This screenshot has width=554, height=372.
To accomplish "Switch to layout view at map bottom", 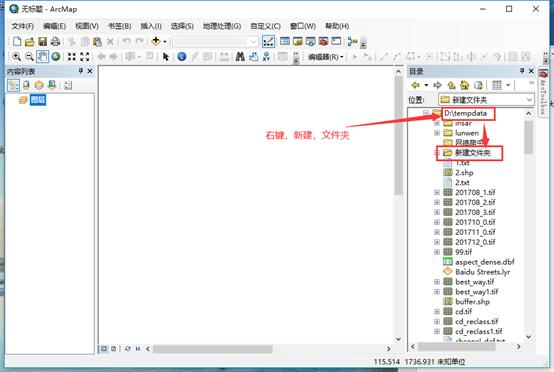I will pyautogui.click(x=113, y=349).
